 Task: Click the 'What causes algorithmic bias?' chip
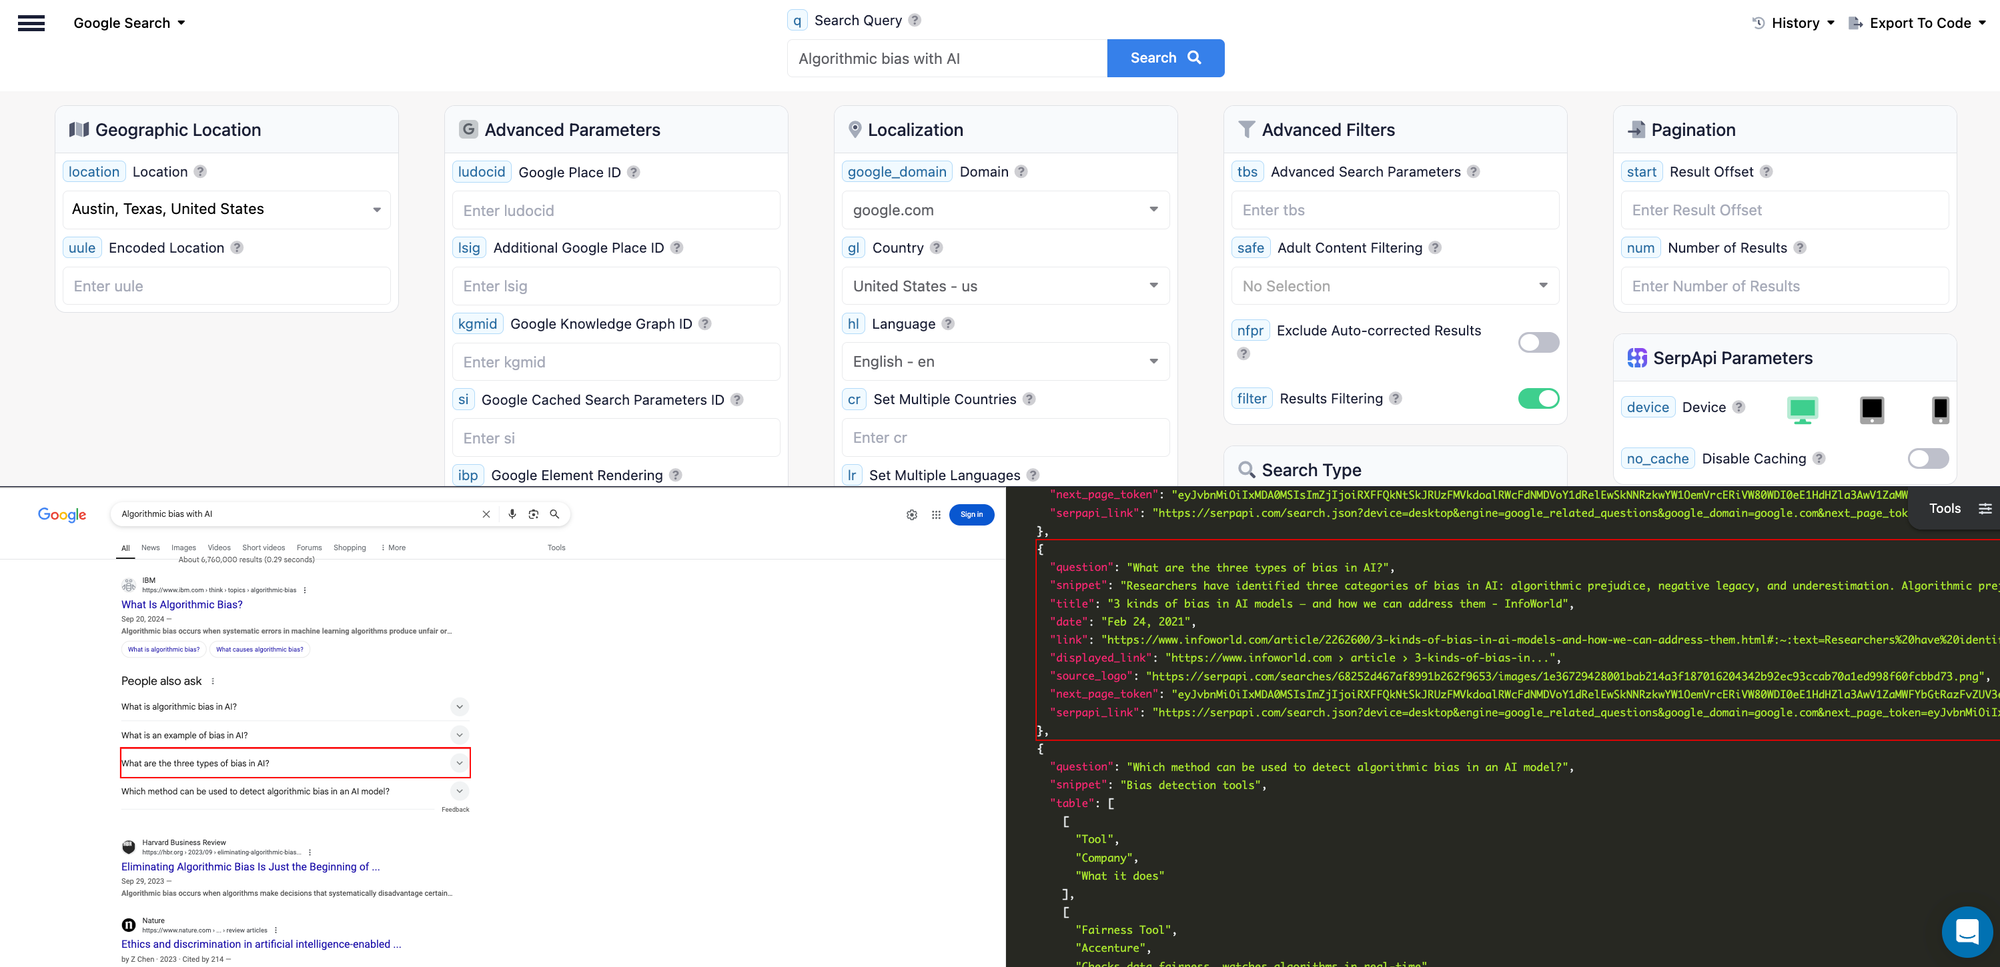[x=260, y=650]
